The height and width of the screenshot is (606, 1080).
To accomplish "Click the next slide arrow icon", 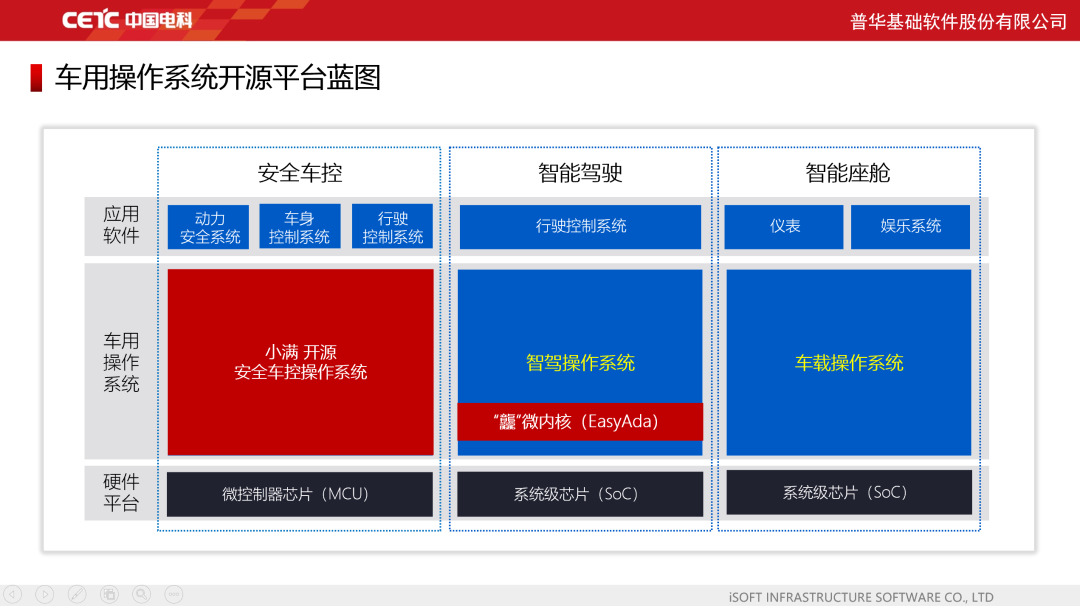I will pyautogui.click(x=45, y=594).
